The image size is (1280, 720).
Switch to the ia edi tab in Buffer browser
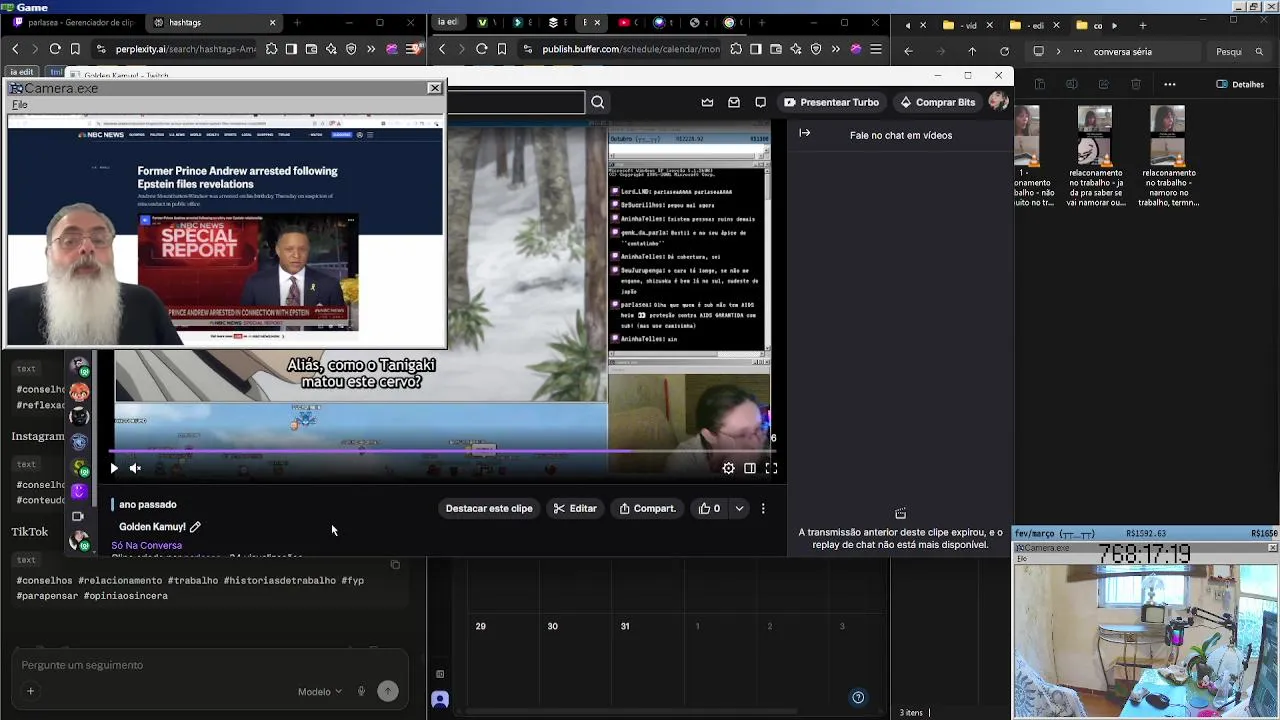tap(447, 22)
